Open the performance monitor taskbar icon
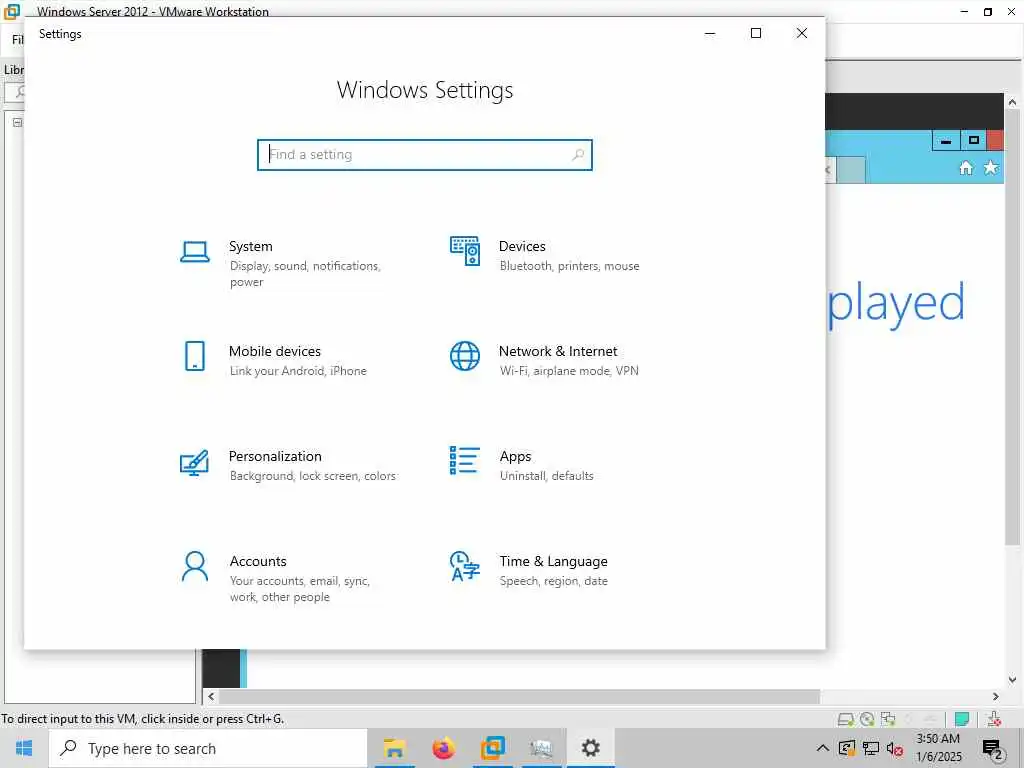The image size is (1024, 768). coord(541,748)
